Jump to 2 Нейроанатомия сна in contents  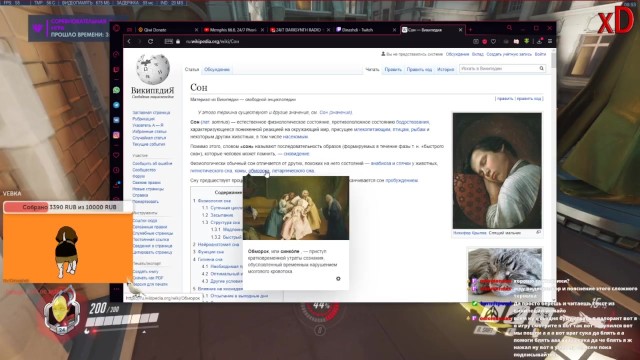[x=216, y=244]
